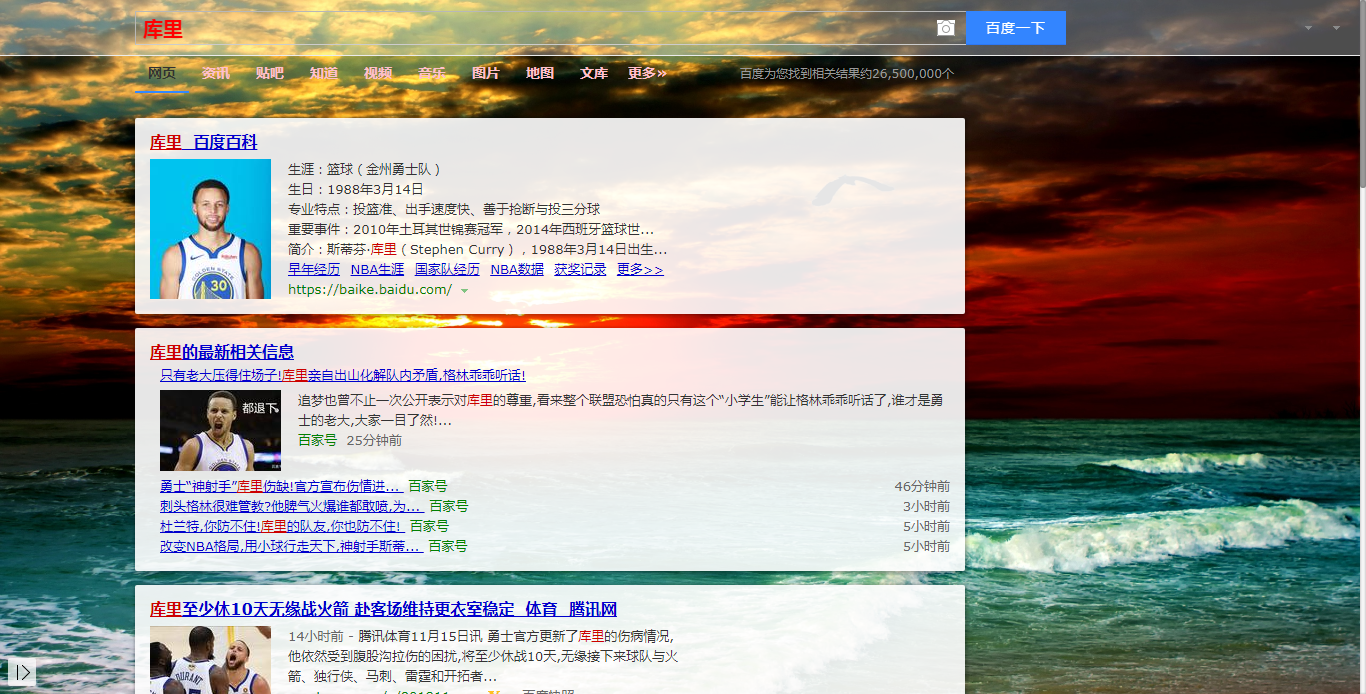Click the 百家号 source beside 25分钟前
1366x694 pixels.
point(317,440)
